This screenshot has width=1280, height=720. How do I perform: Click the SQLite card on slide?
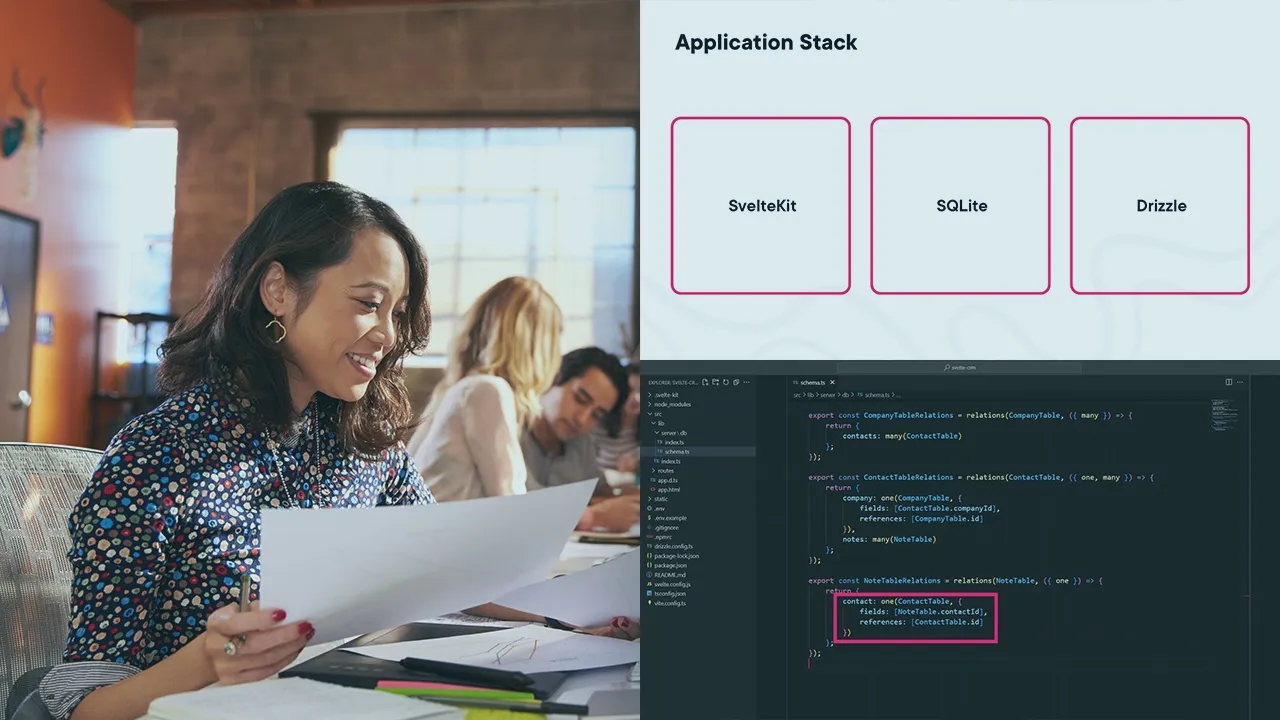pos(960,206)
